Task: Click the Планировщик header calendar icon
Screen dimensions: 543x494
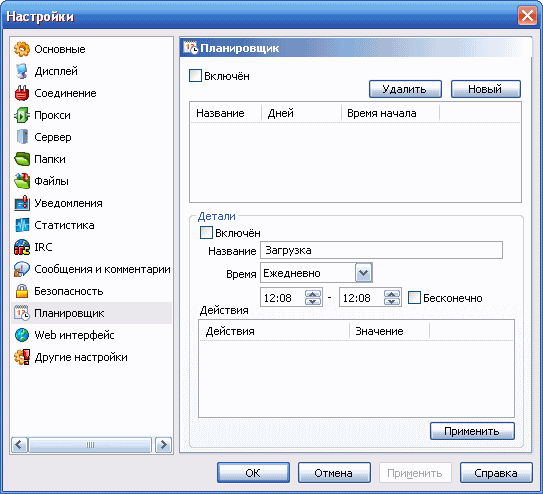Action: pos(190,48)
